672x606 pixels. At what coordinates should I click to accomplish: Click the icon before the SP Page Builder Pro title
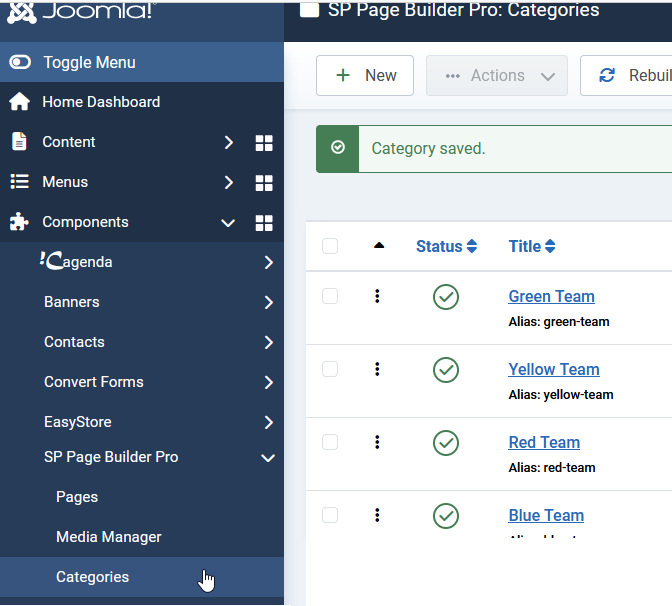coord(309,9)
